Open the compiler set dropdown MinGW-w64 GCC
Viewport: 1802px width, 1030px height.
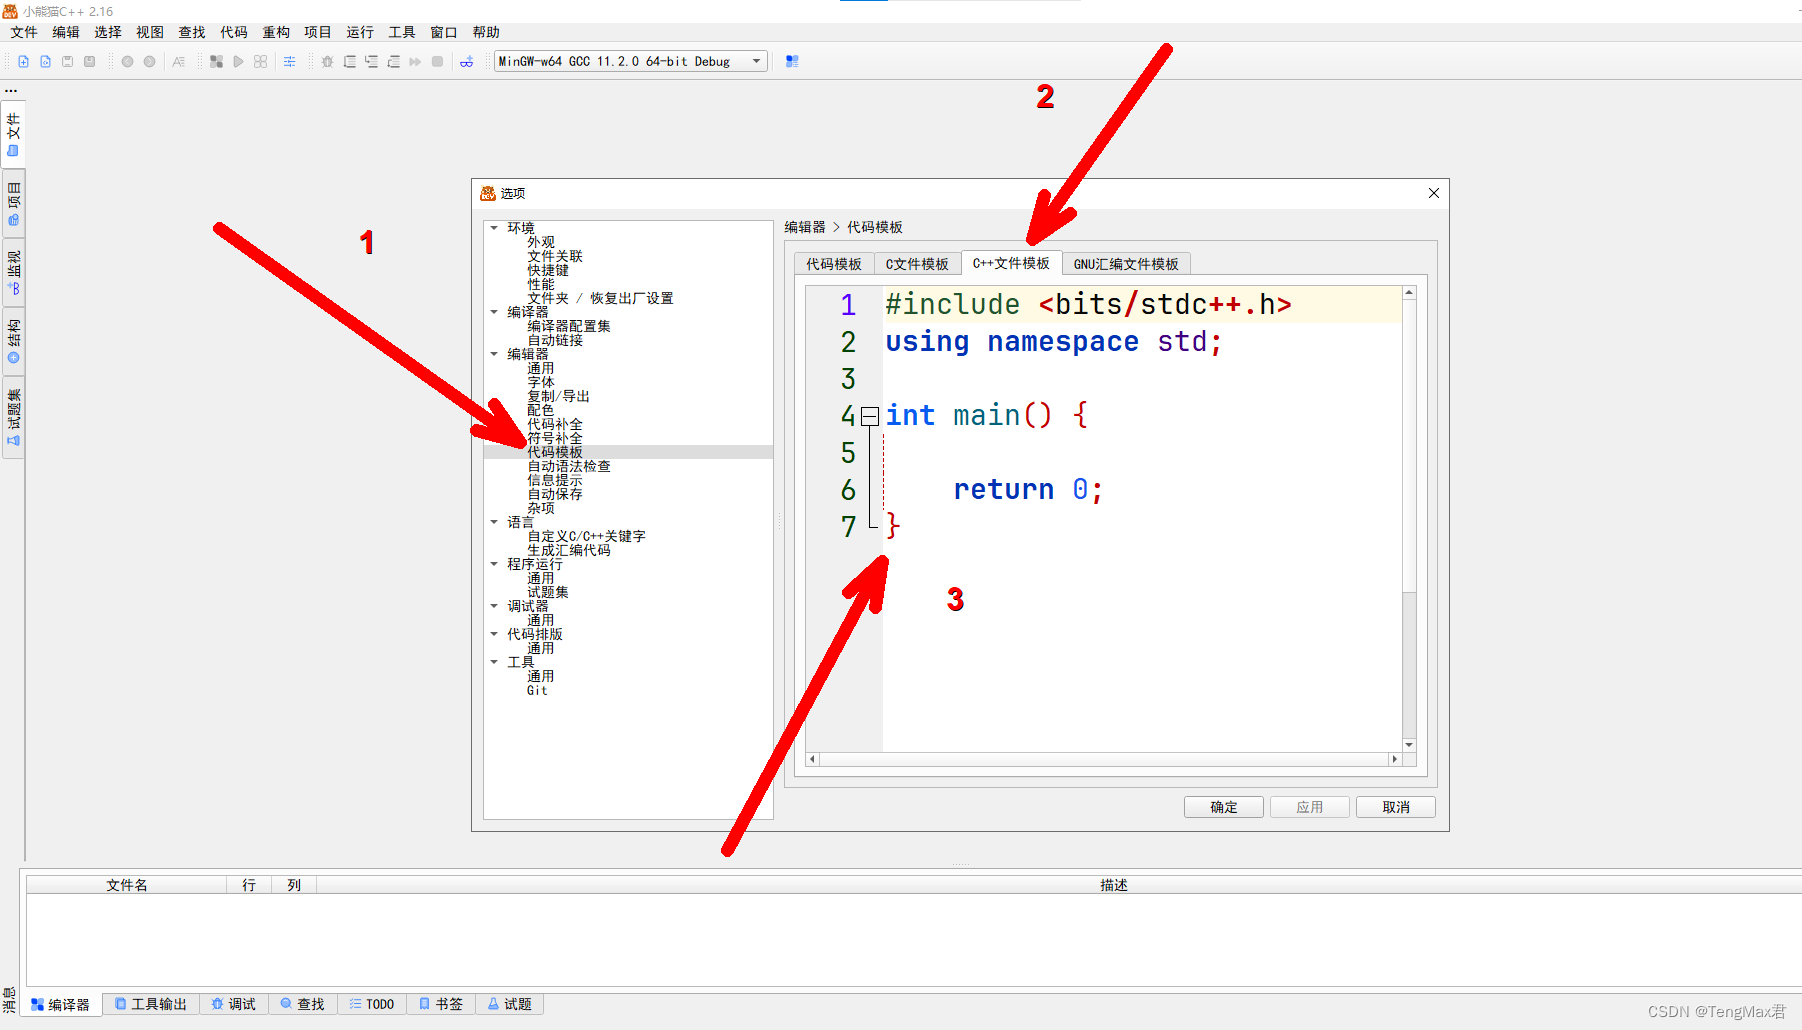pos(631,61)
